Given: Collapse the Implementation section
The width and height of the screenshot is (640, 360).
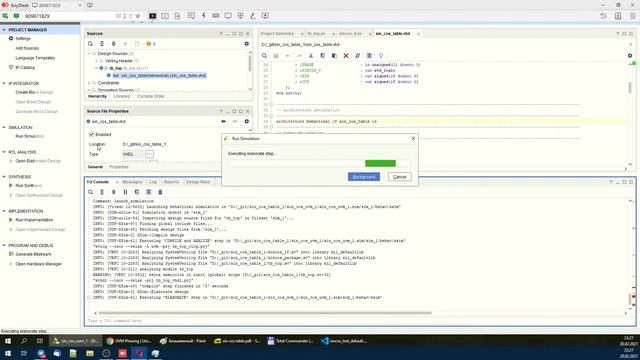Looking at the screenshot, I should (x=4, y=211).
